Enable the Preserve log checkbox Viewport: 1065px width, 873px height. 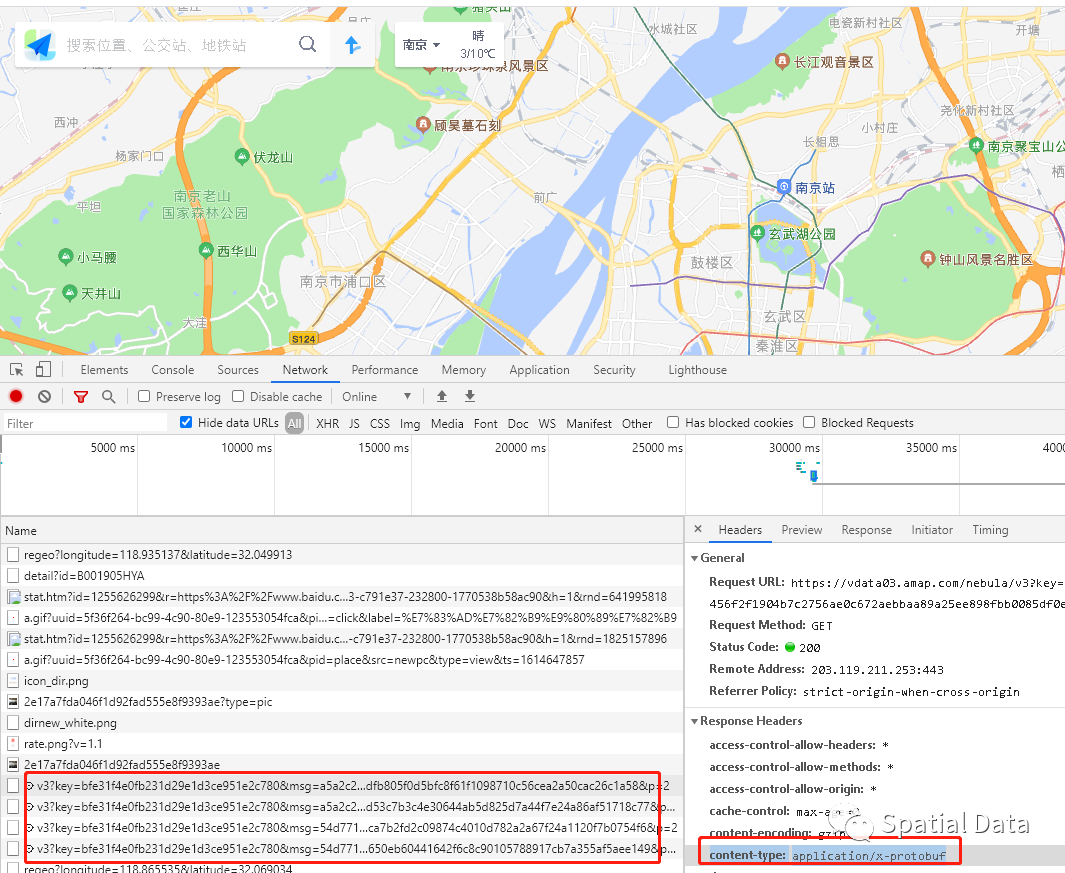click(144, 396)
